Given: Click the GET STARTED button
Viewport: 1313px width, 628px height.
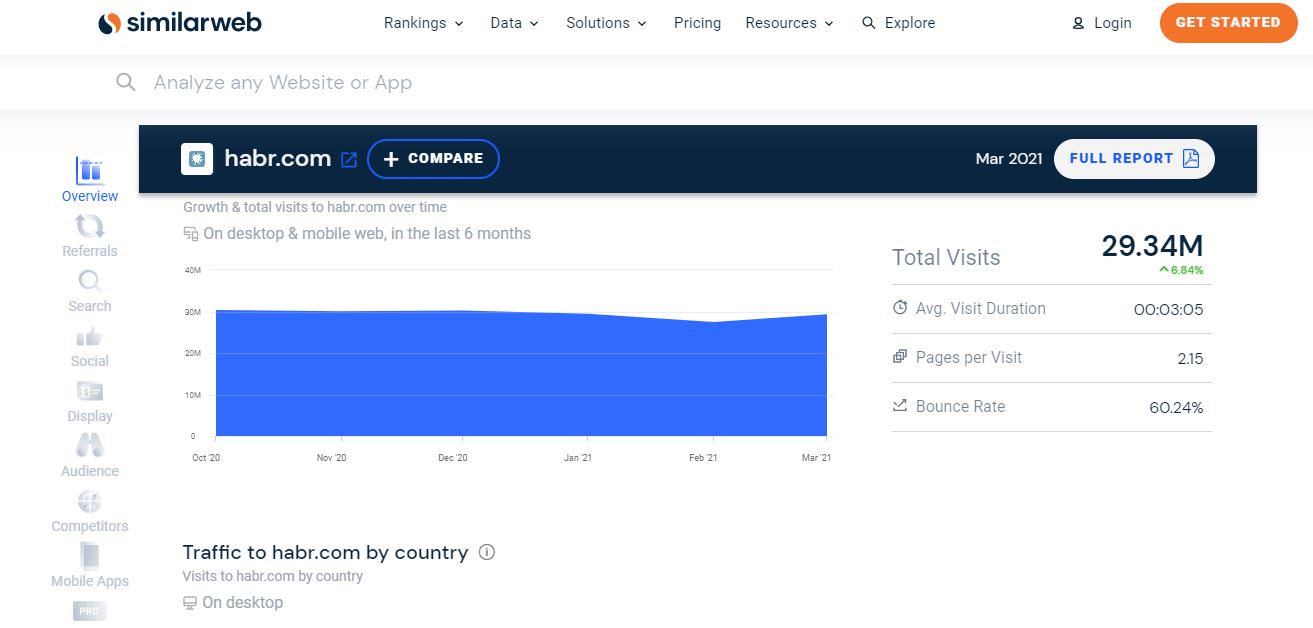Looking at the screenshot, I should pyautogui.click(x=1228, y=23).
